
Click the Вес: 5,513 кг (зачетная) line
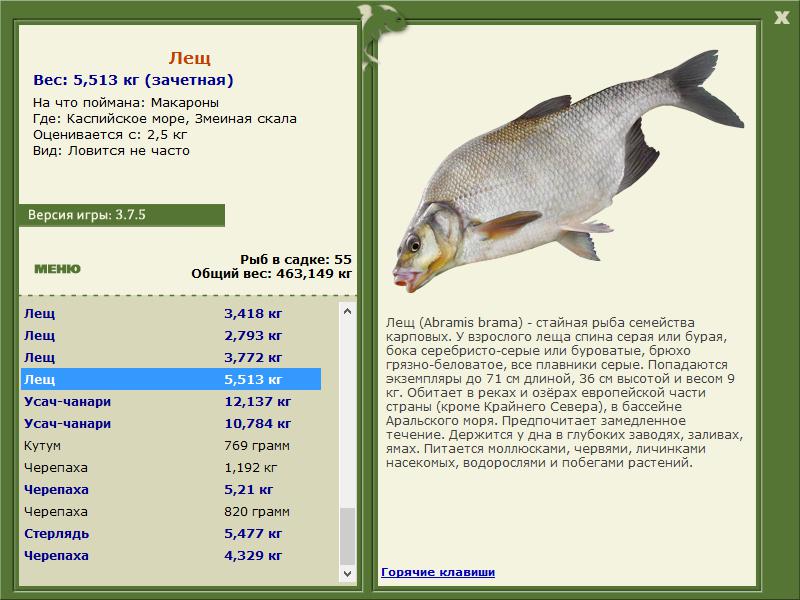133,80
